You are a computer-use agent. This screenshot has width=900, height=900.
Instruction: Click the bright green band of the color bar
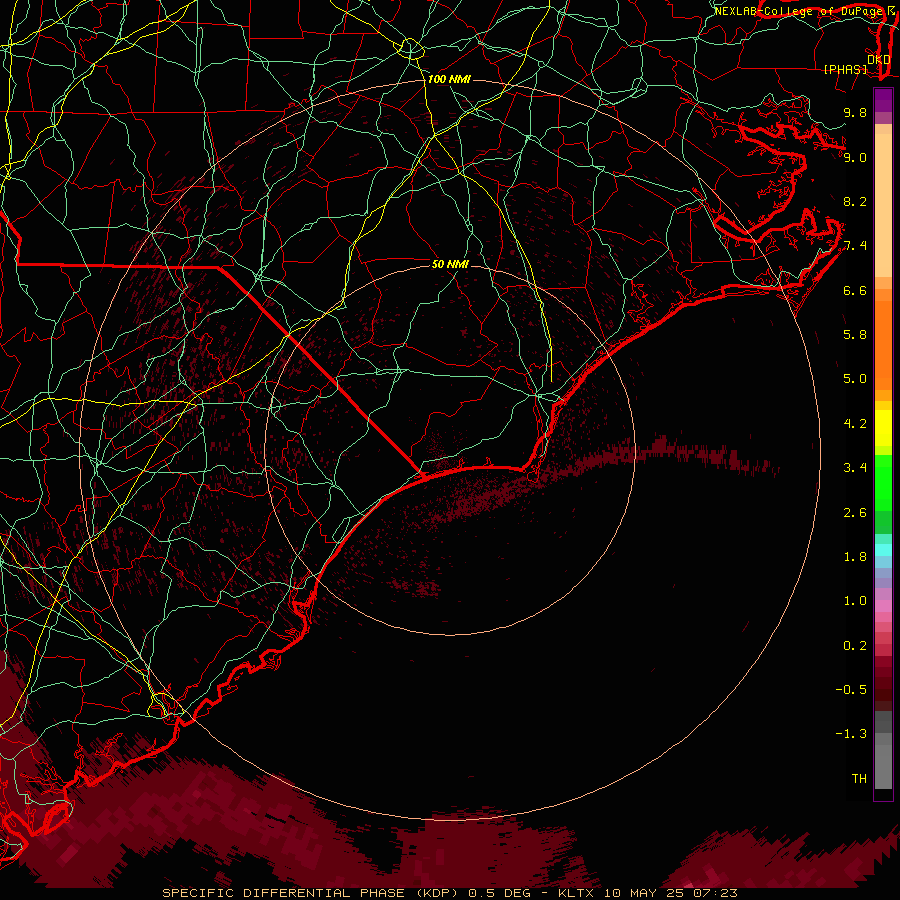883,483
